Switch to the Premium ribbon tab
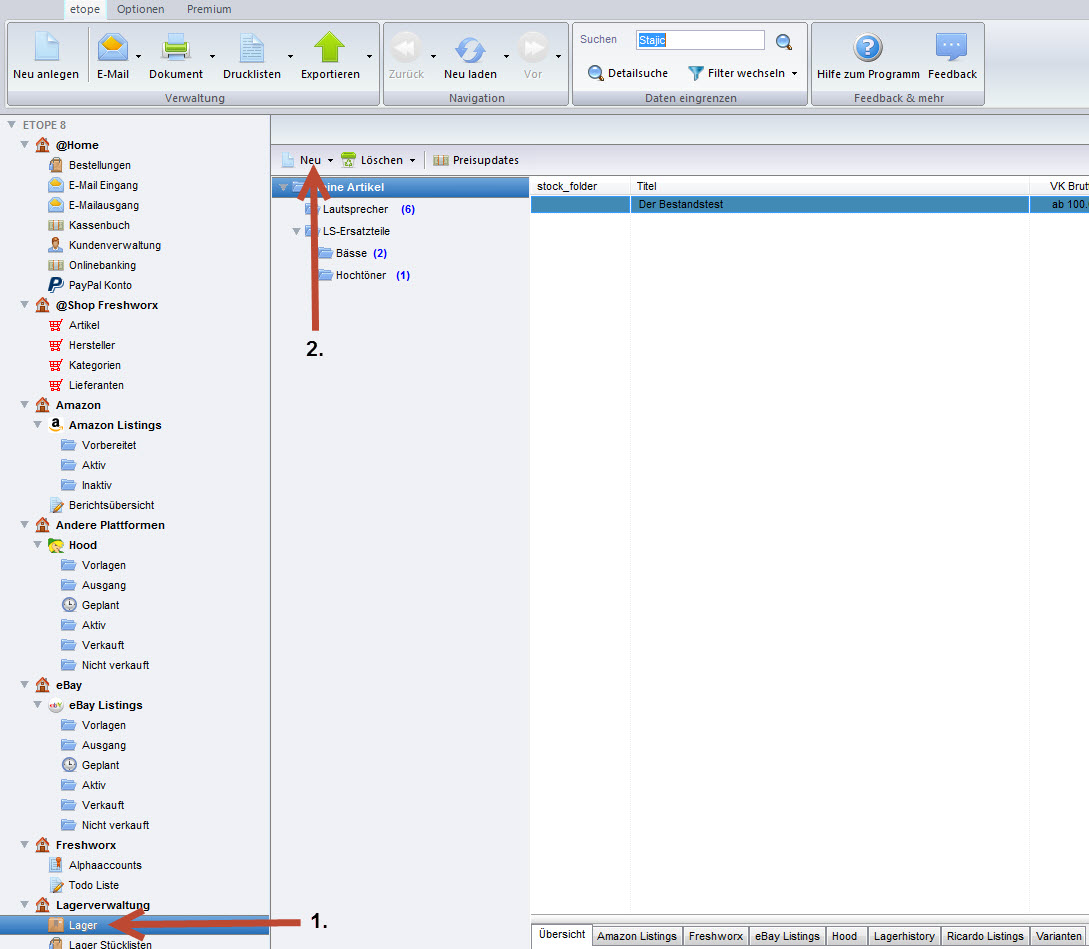 click(209, 9)
